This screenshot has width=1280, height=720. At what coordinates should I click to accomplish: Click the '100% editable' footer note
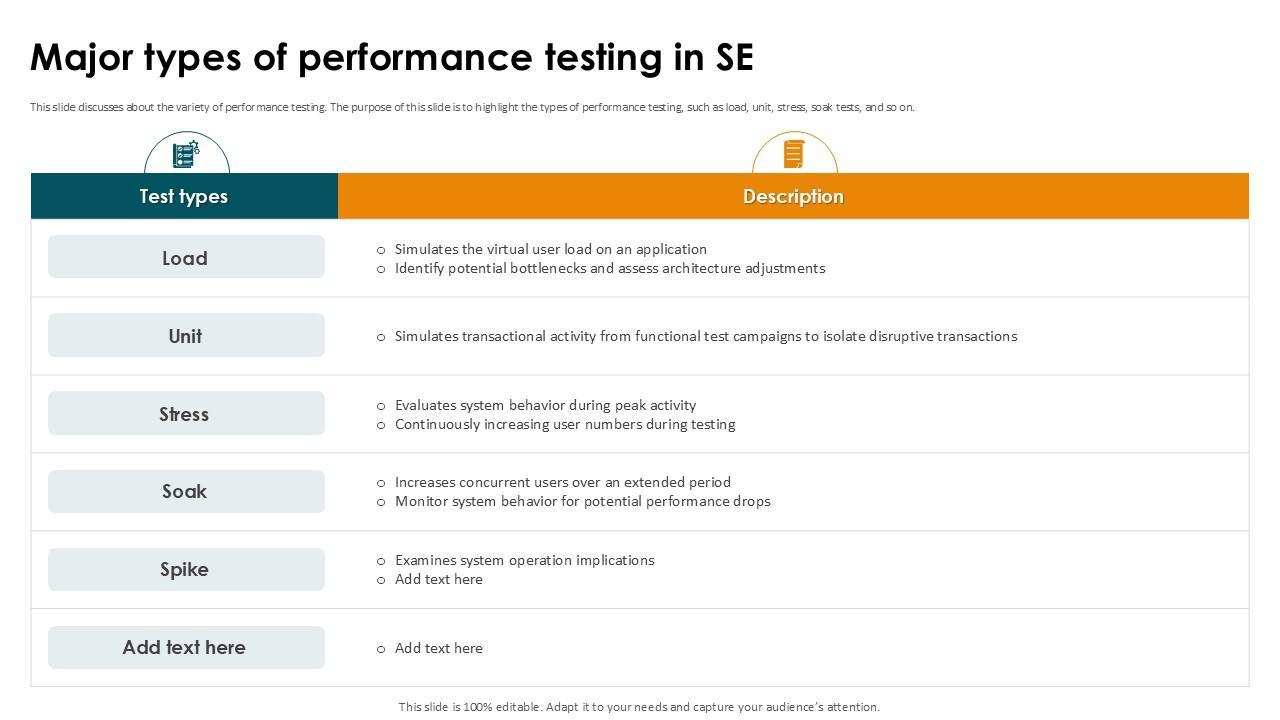coord(639,707)
